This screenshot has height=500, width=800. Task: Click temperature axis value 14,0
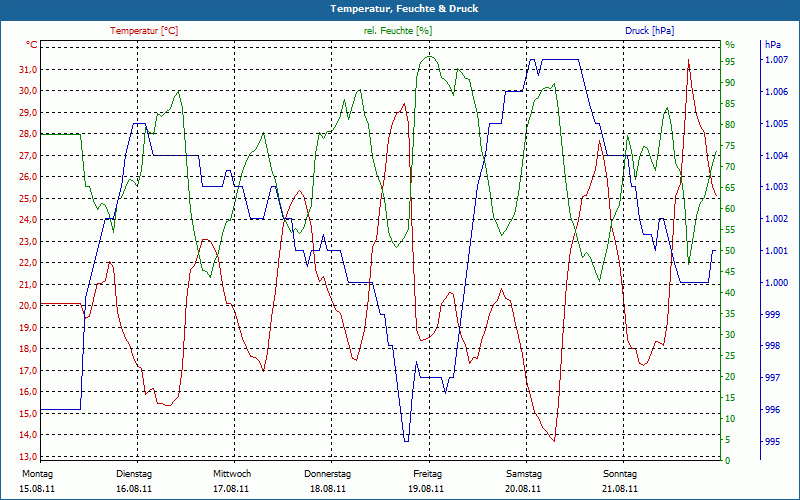click(28, 435)
